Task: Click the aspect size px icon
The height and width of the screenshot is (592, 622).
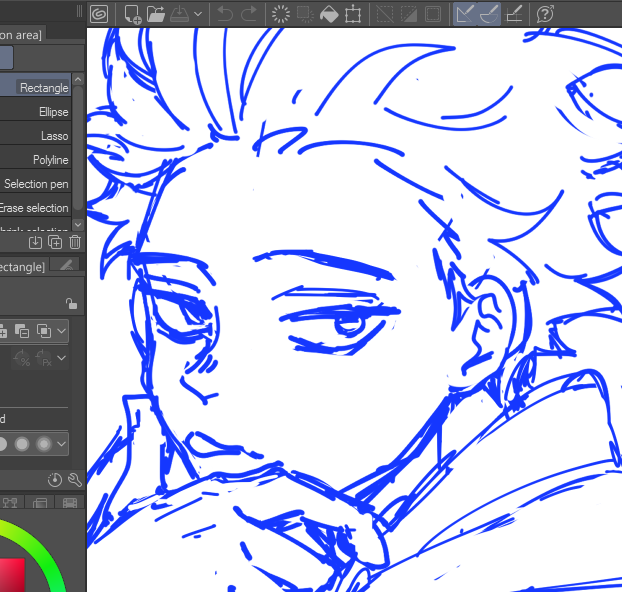Action: (44, 358)
